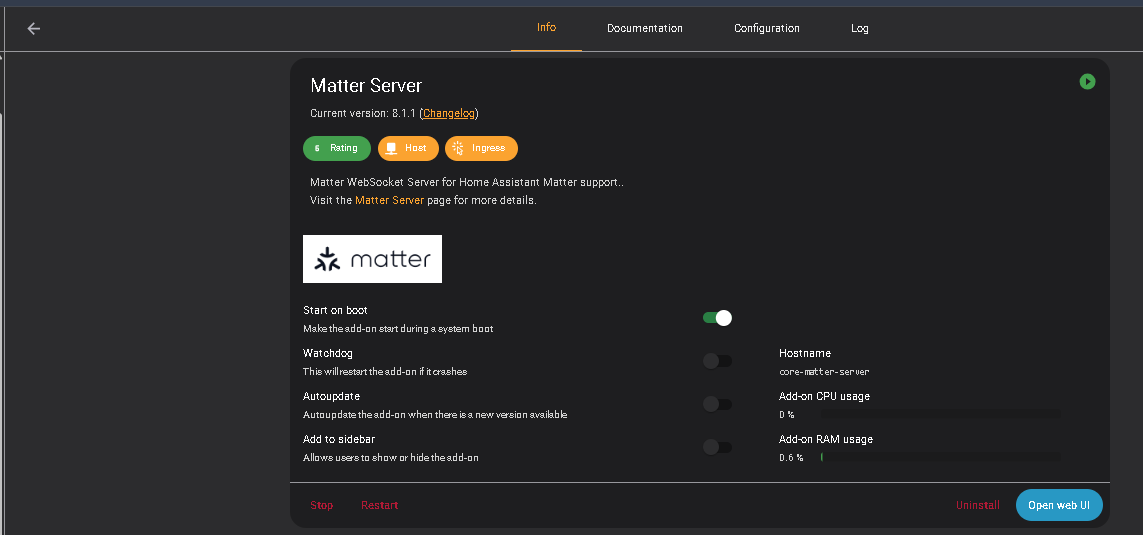The width and height of the screenshot is (1143, 535).
Task: Click the Open web UI button
Action: pos(1058,505)
